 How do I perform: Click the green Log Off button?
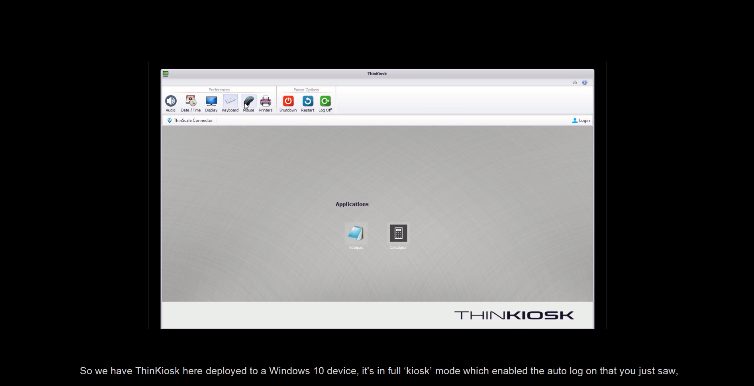pyautogui.click(x=326, y=103)
